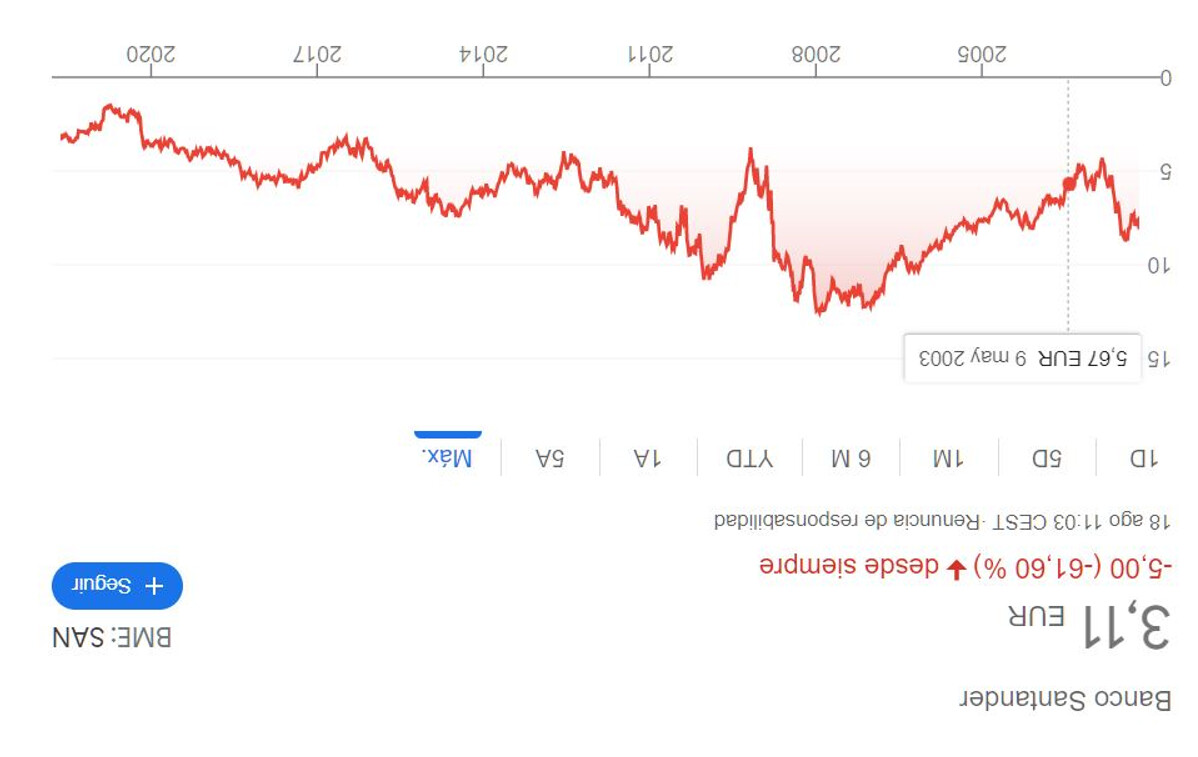Click the Banco Santander title
Viewport: 1198px width, 757px height.
point(1065,699)
